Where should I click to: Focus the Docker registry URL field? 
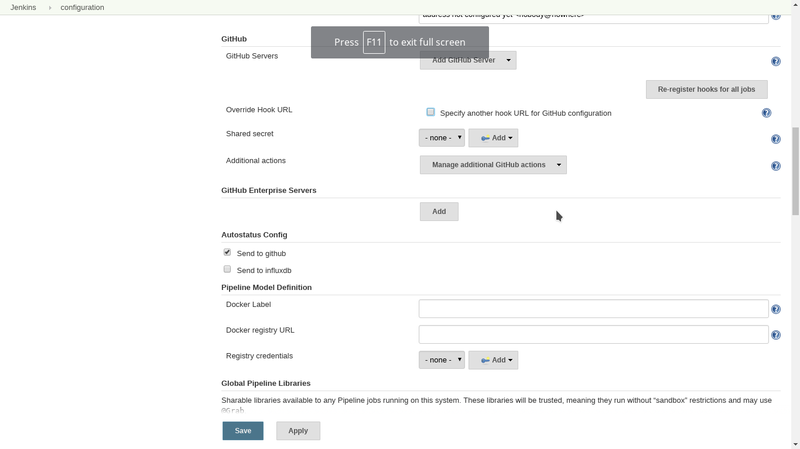pos(593,334)
